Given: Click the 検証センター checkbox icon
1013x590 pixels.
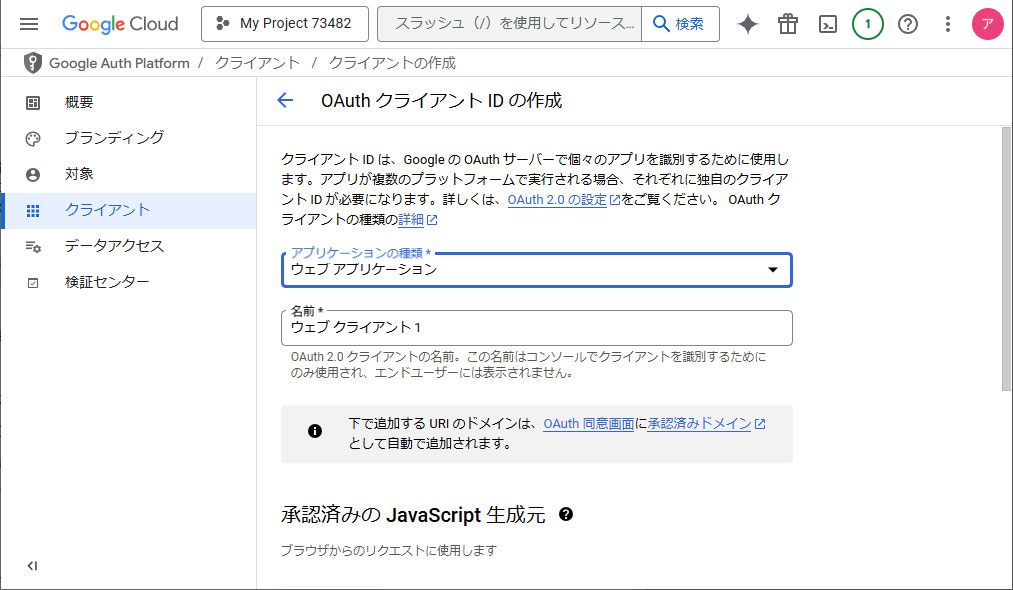Looking at the screenshot, I should coord(33,283).
